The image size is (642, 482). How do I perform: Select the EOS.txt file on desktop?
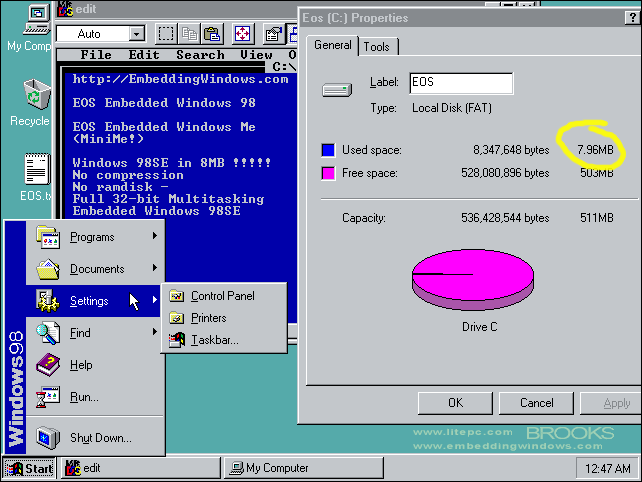tap(34, 177)
